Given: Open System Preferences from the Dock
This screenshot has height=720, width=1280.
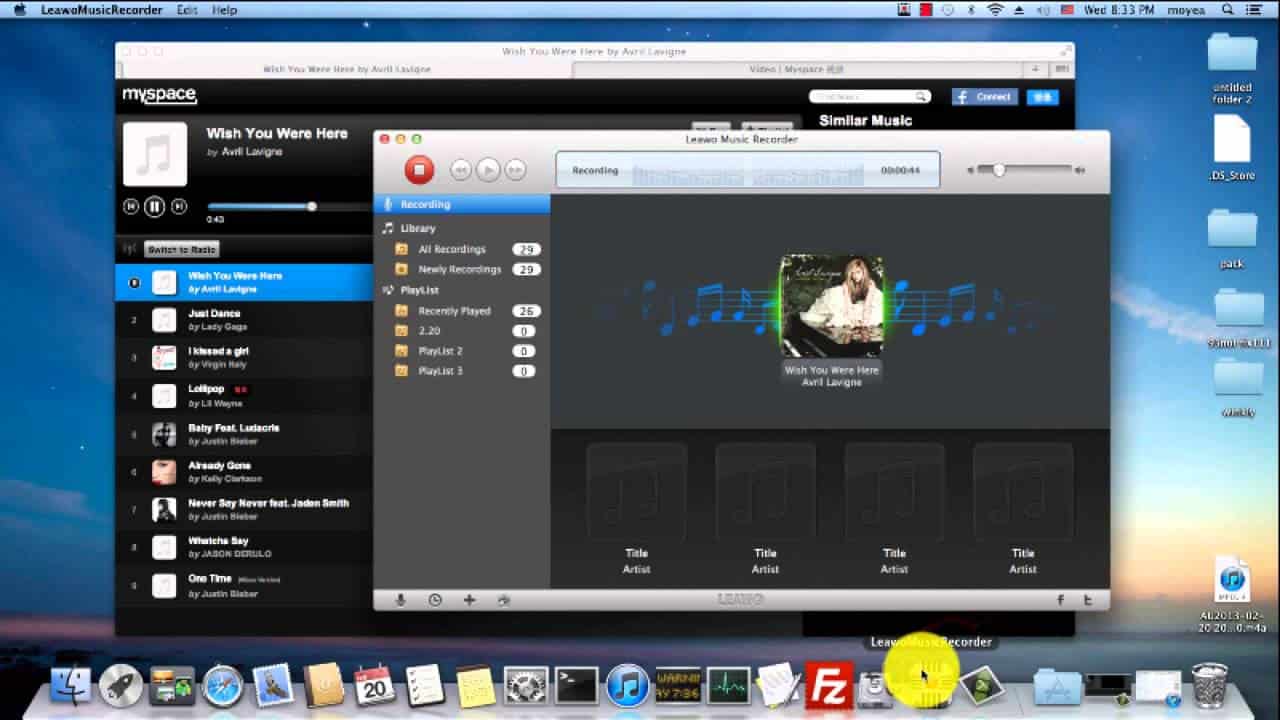Looking at the screenshot, I should pyautogui.click(x=526, y=686).
